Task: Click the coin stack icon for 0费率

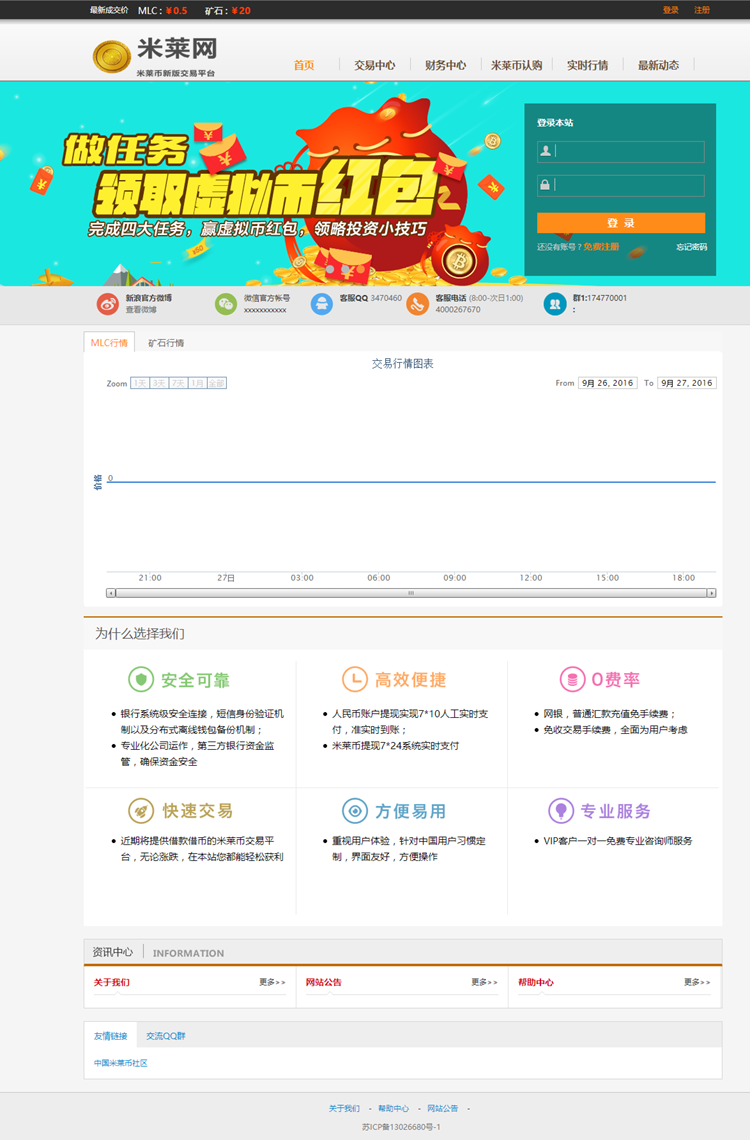Action: [572, 679]
